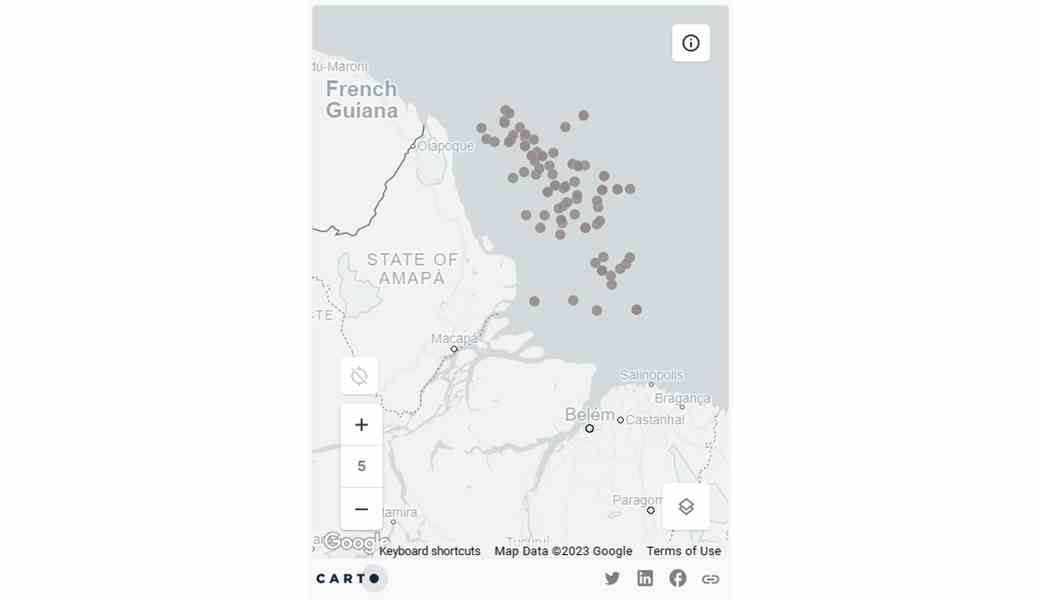Open the map layers selector
The image size is (1040, 600).
[686, 507]
